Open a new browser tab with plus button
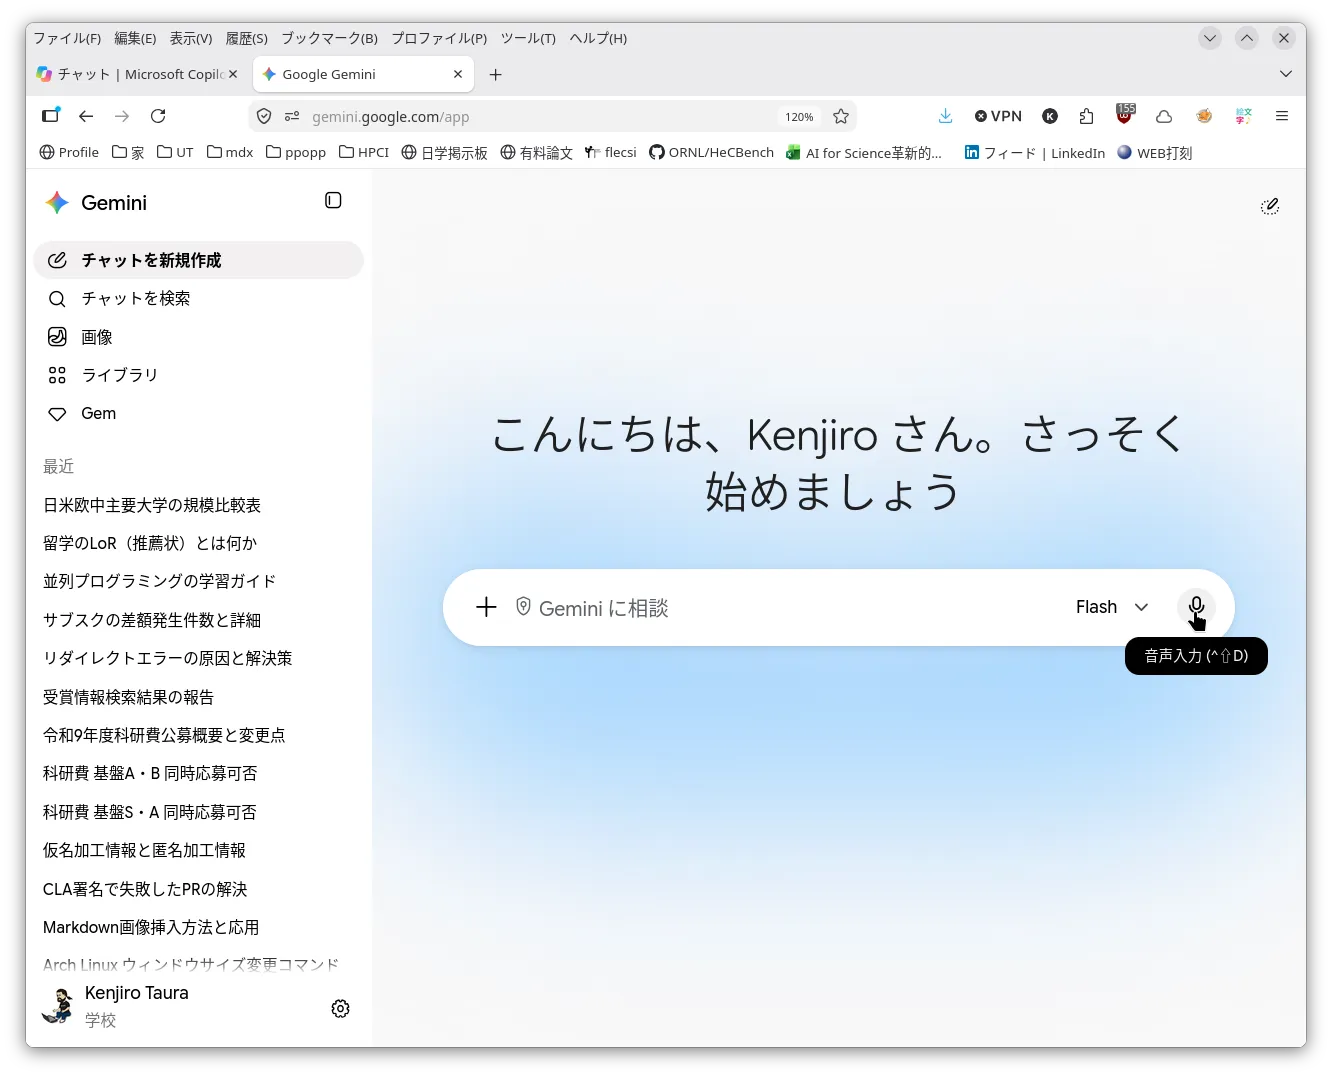The image size is (1332, 1076). point(495,74)
